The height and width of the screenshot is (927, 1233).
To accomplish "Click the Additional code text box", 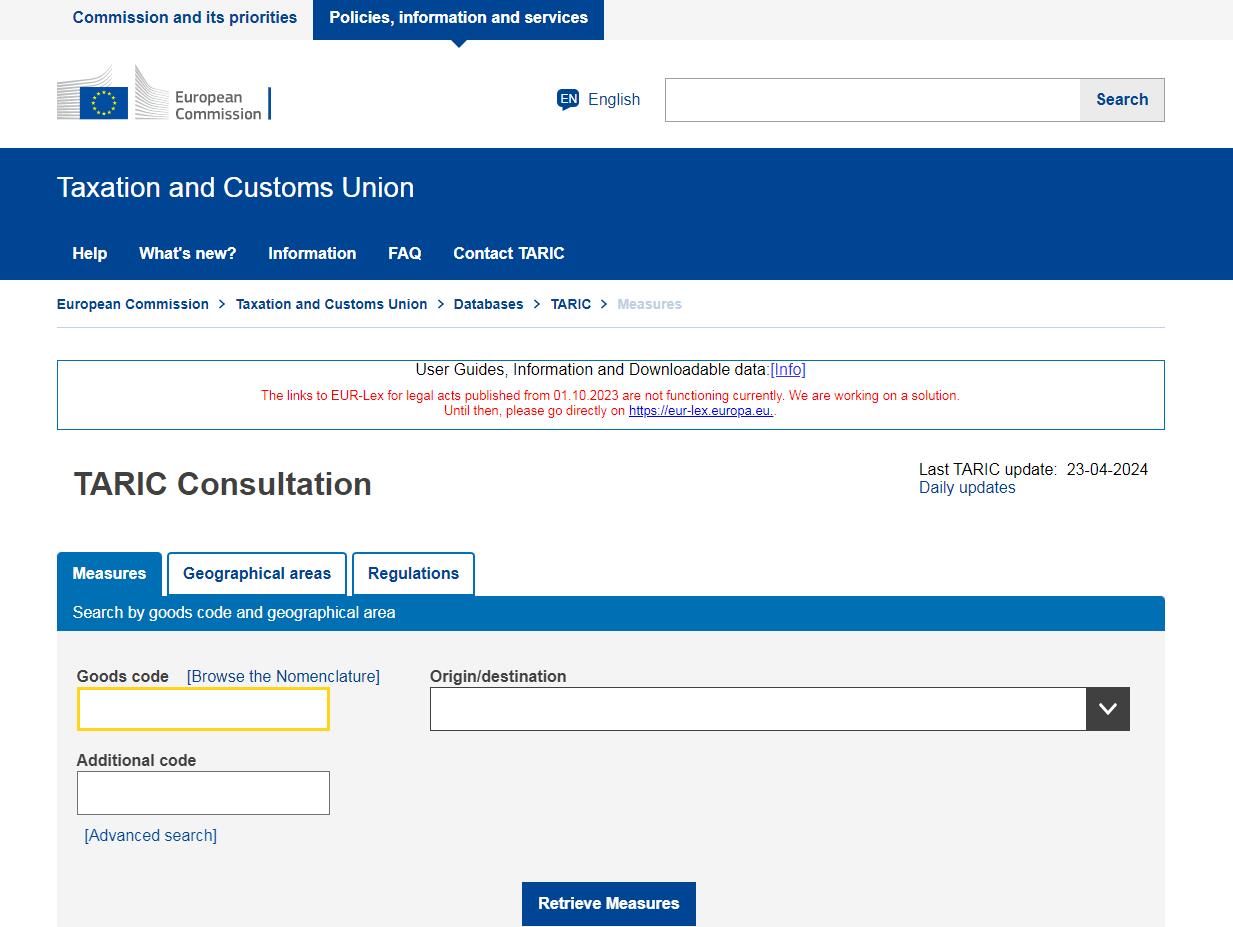I will click(203, 793).
